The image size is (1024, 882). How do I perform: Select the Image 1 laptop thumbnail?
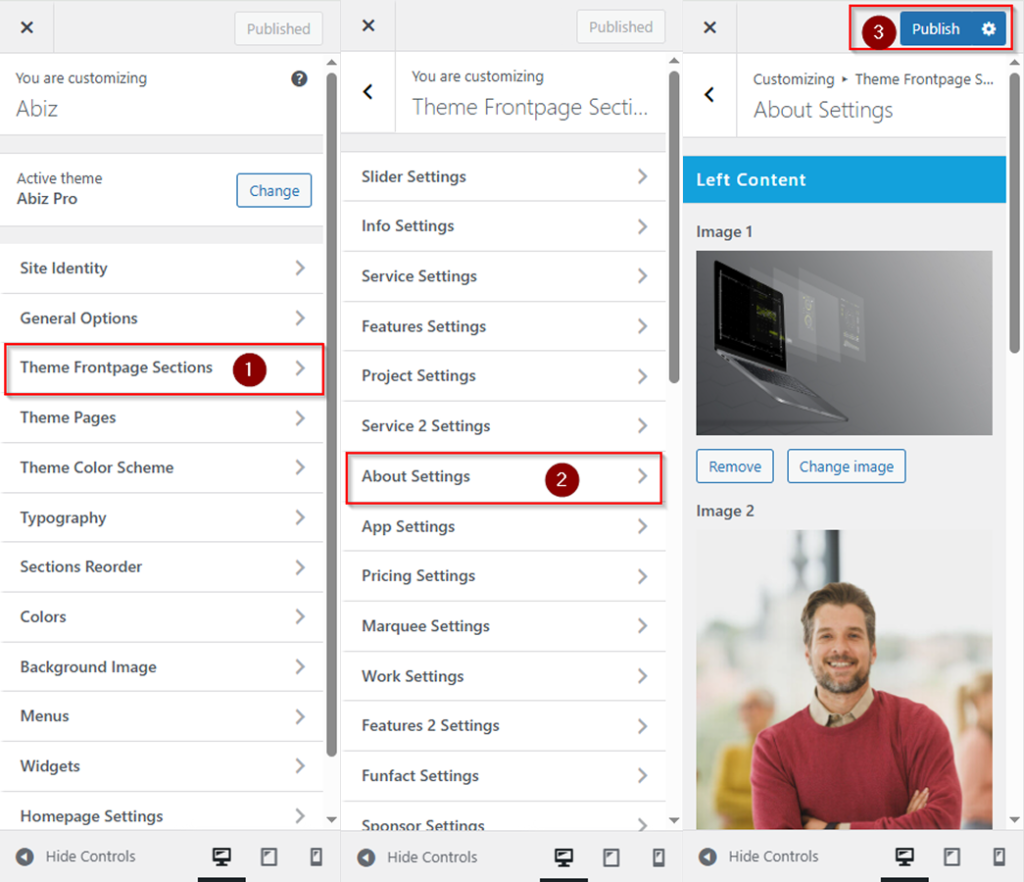(x=844, y=343)
